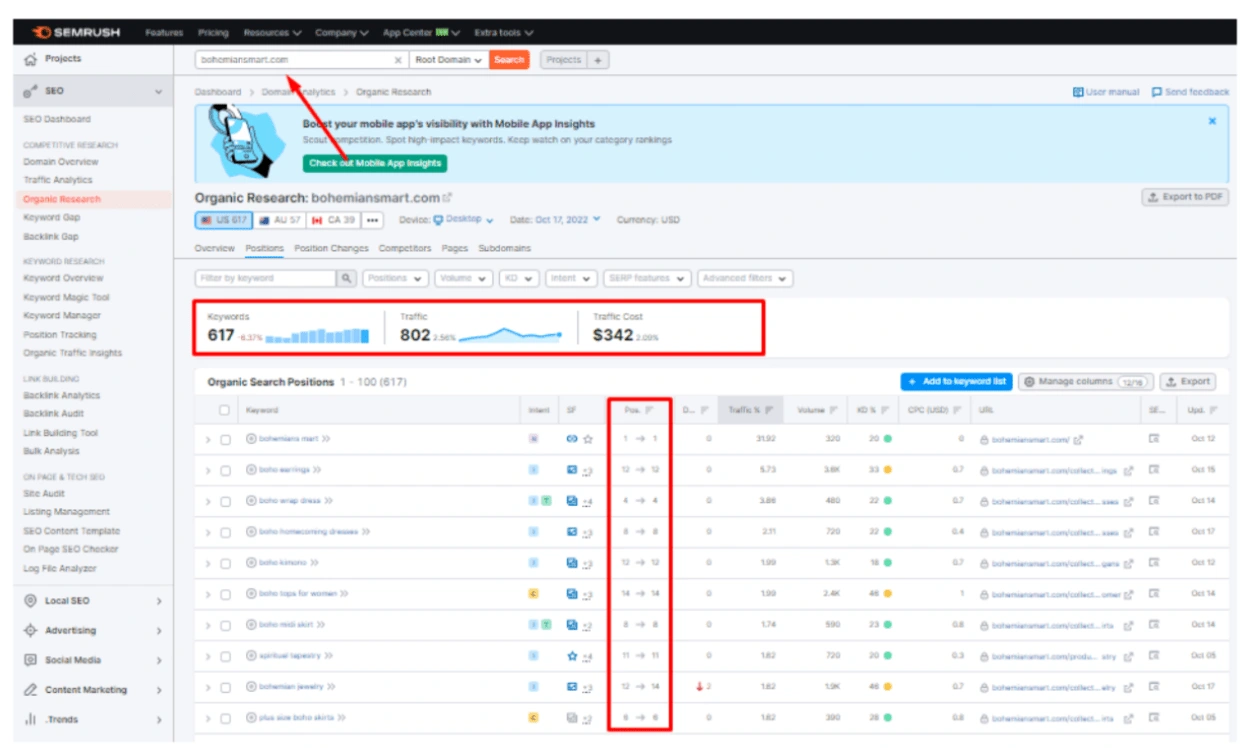Open SERP snapshot icon for bohemian jewelry row

(1154, 687)
